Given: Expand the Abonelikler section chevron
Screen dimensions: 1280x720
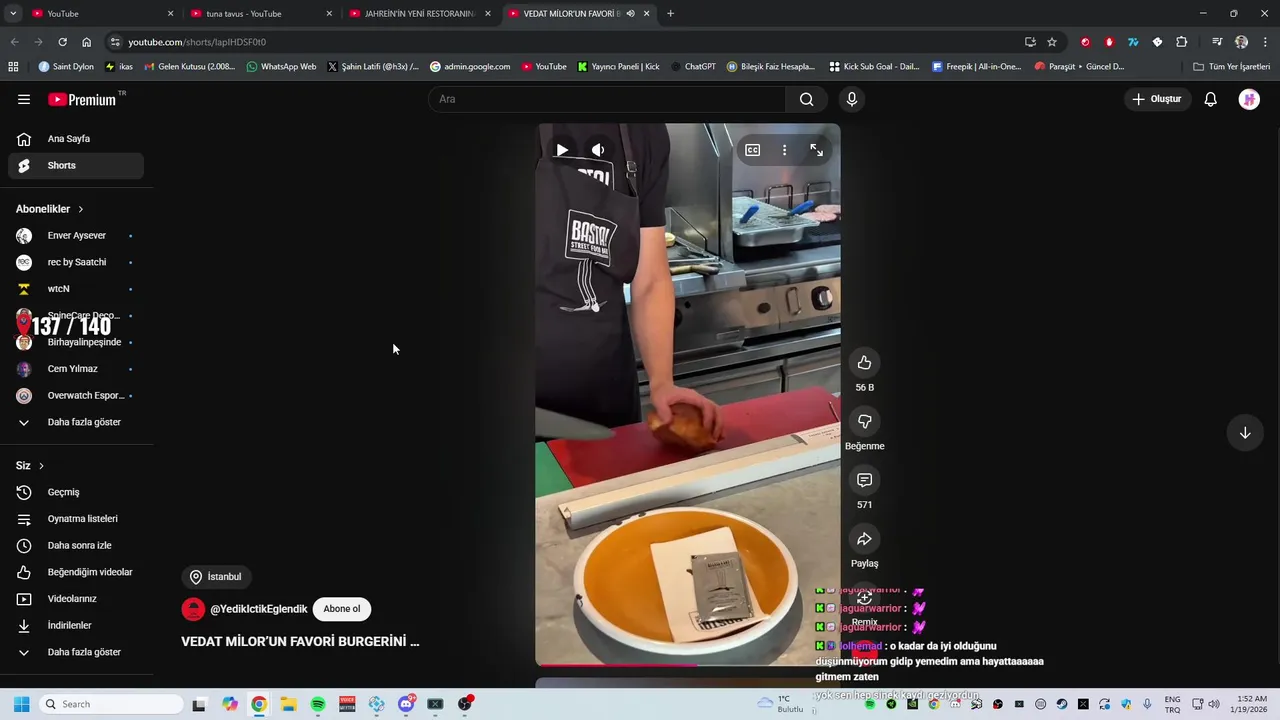Looking at the screenshot, I should 80,209.
